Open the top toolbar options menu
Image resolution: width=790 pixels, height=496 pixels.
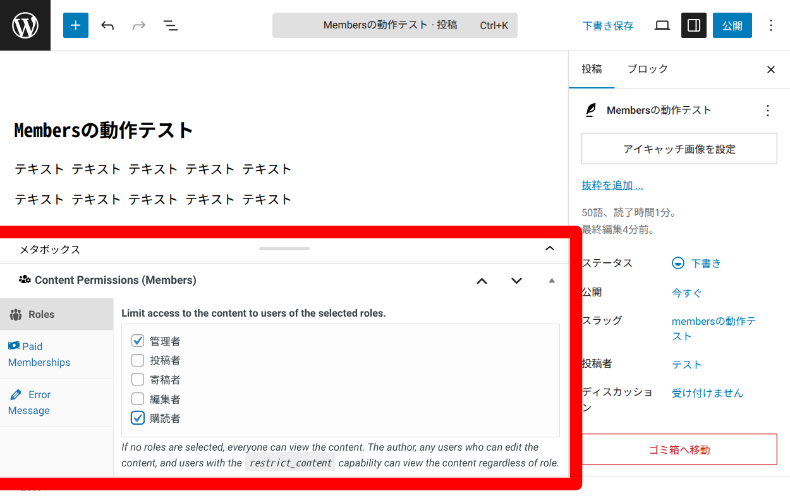point(771,25)
